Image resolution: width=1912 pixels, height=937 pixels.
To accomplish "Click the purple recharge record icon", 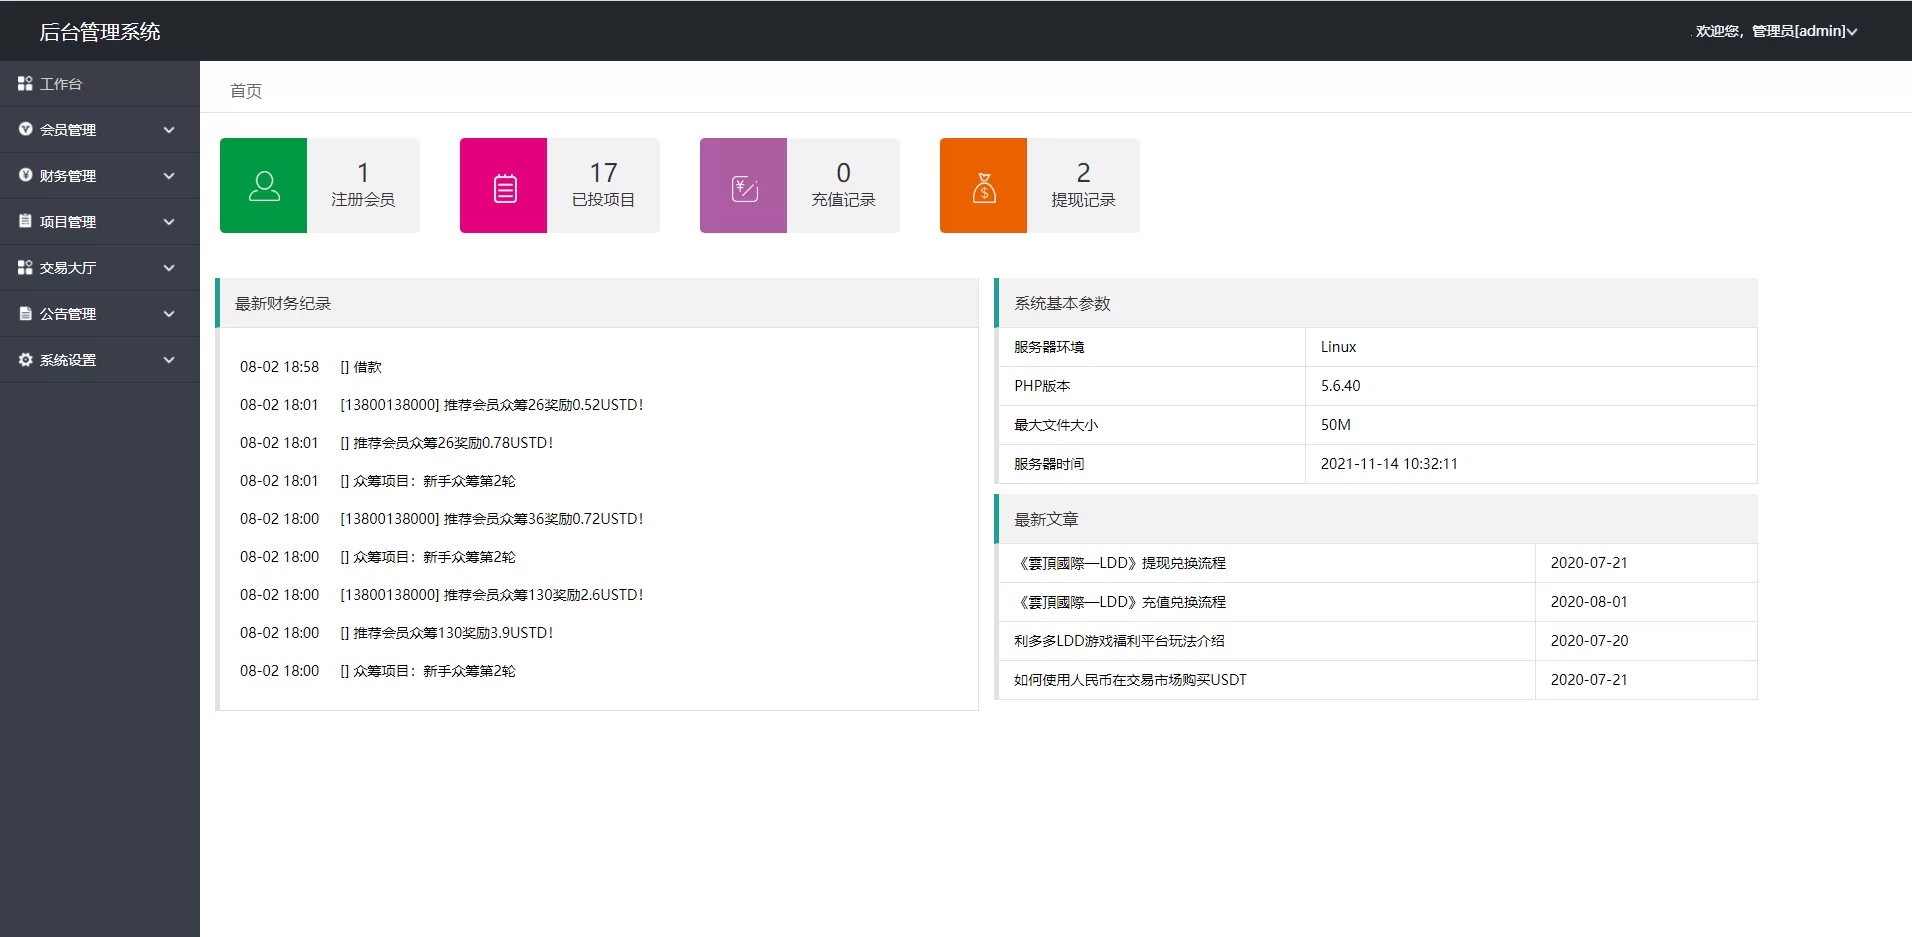I will pyautogui.click(x=743, y=185).
